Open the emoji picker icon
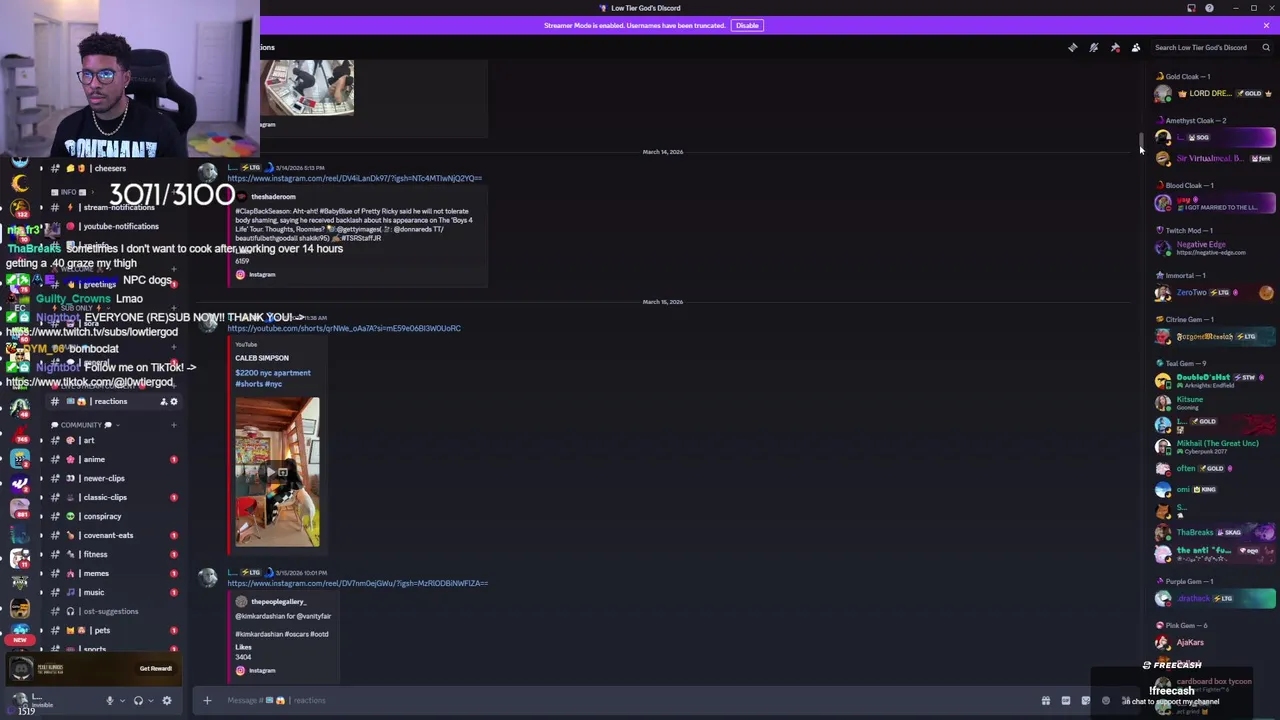The width and height of the screenshot is (1280, 720). point(1106,700)
